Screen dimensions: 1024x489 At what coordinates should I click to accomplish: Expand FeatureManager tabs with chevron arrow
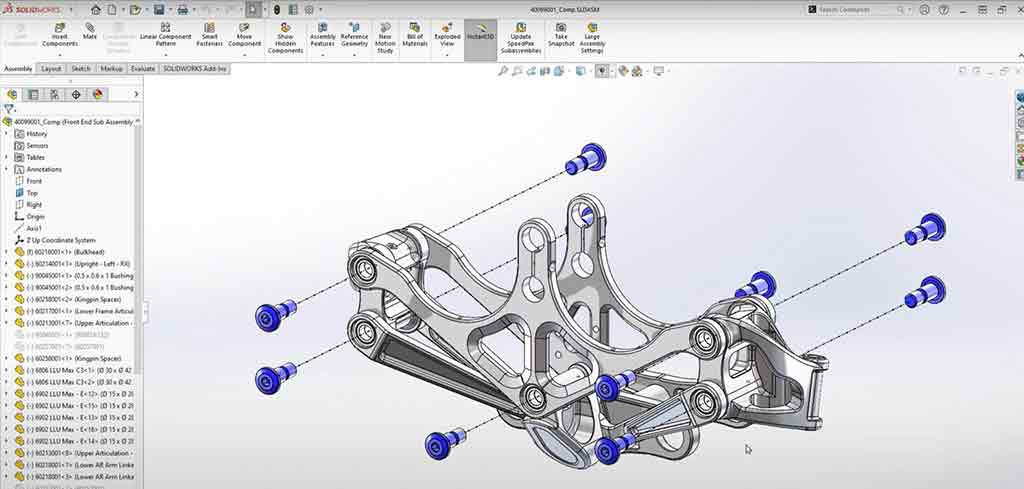(x=136, y=95)
